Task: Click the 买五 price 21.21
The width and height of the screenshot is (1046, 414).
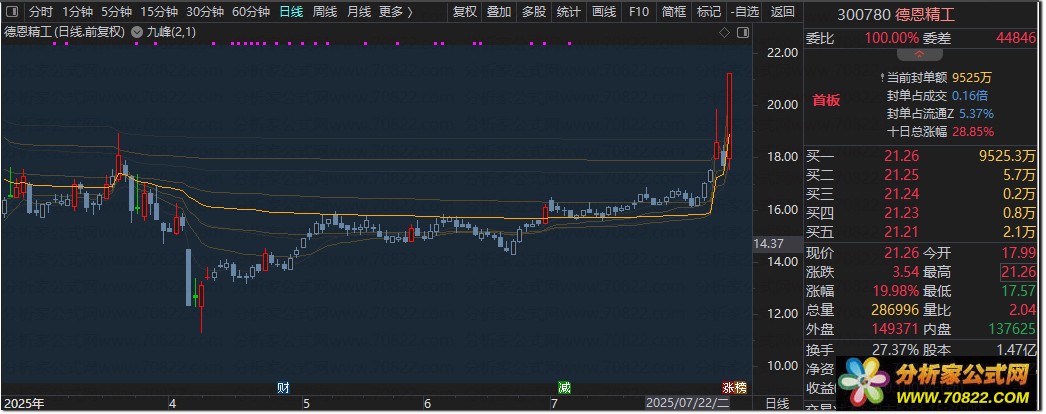Action: [x=902, y=233]
